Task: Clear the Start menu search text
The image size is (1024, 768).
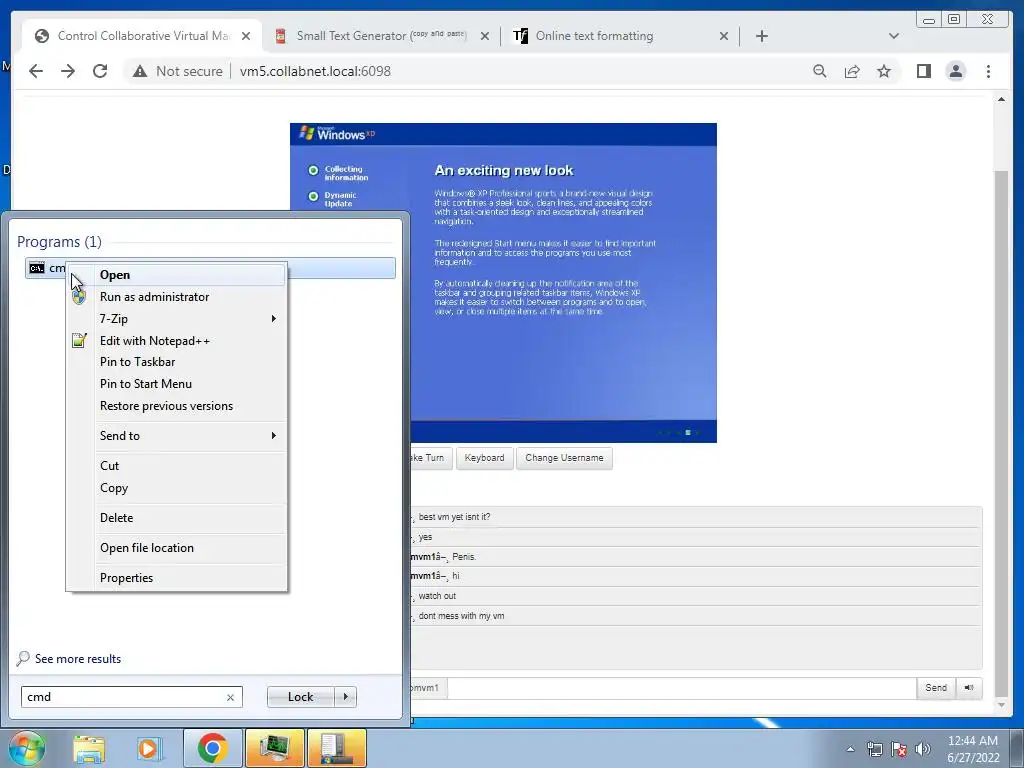Action: click(230, 697)
